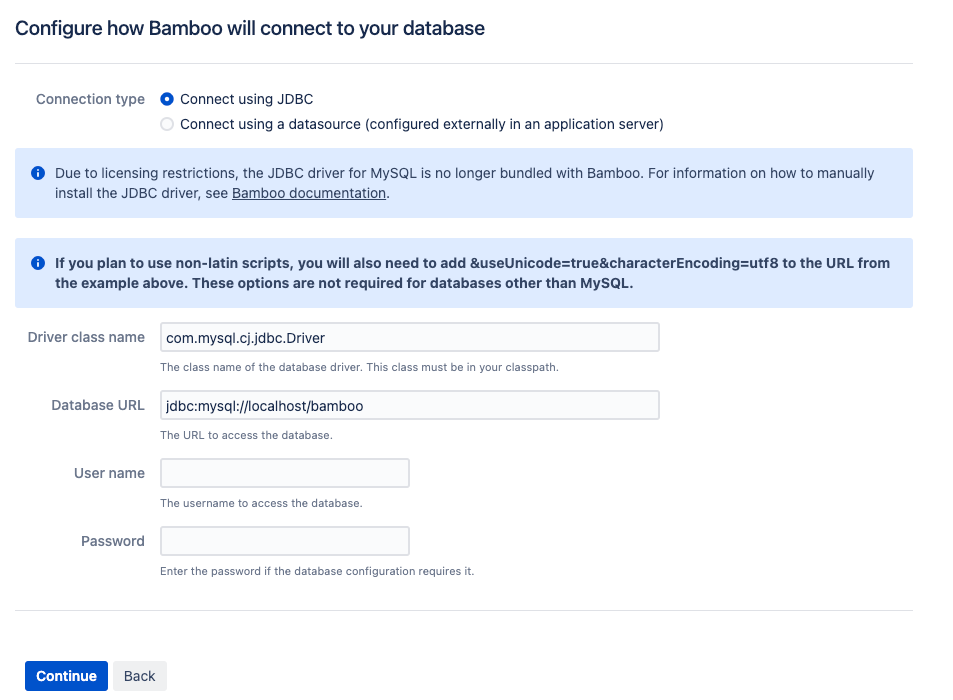
Task: Focus the Driver class name field
Action: [x=410, y=337]
